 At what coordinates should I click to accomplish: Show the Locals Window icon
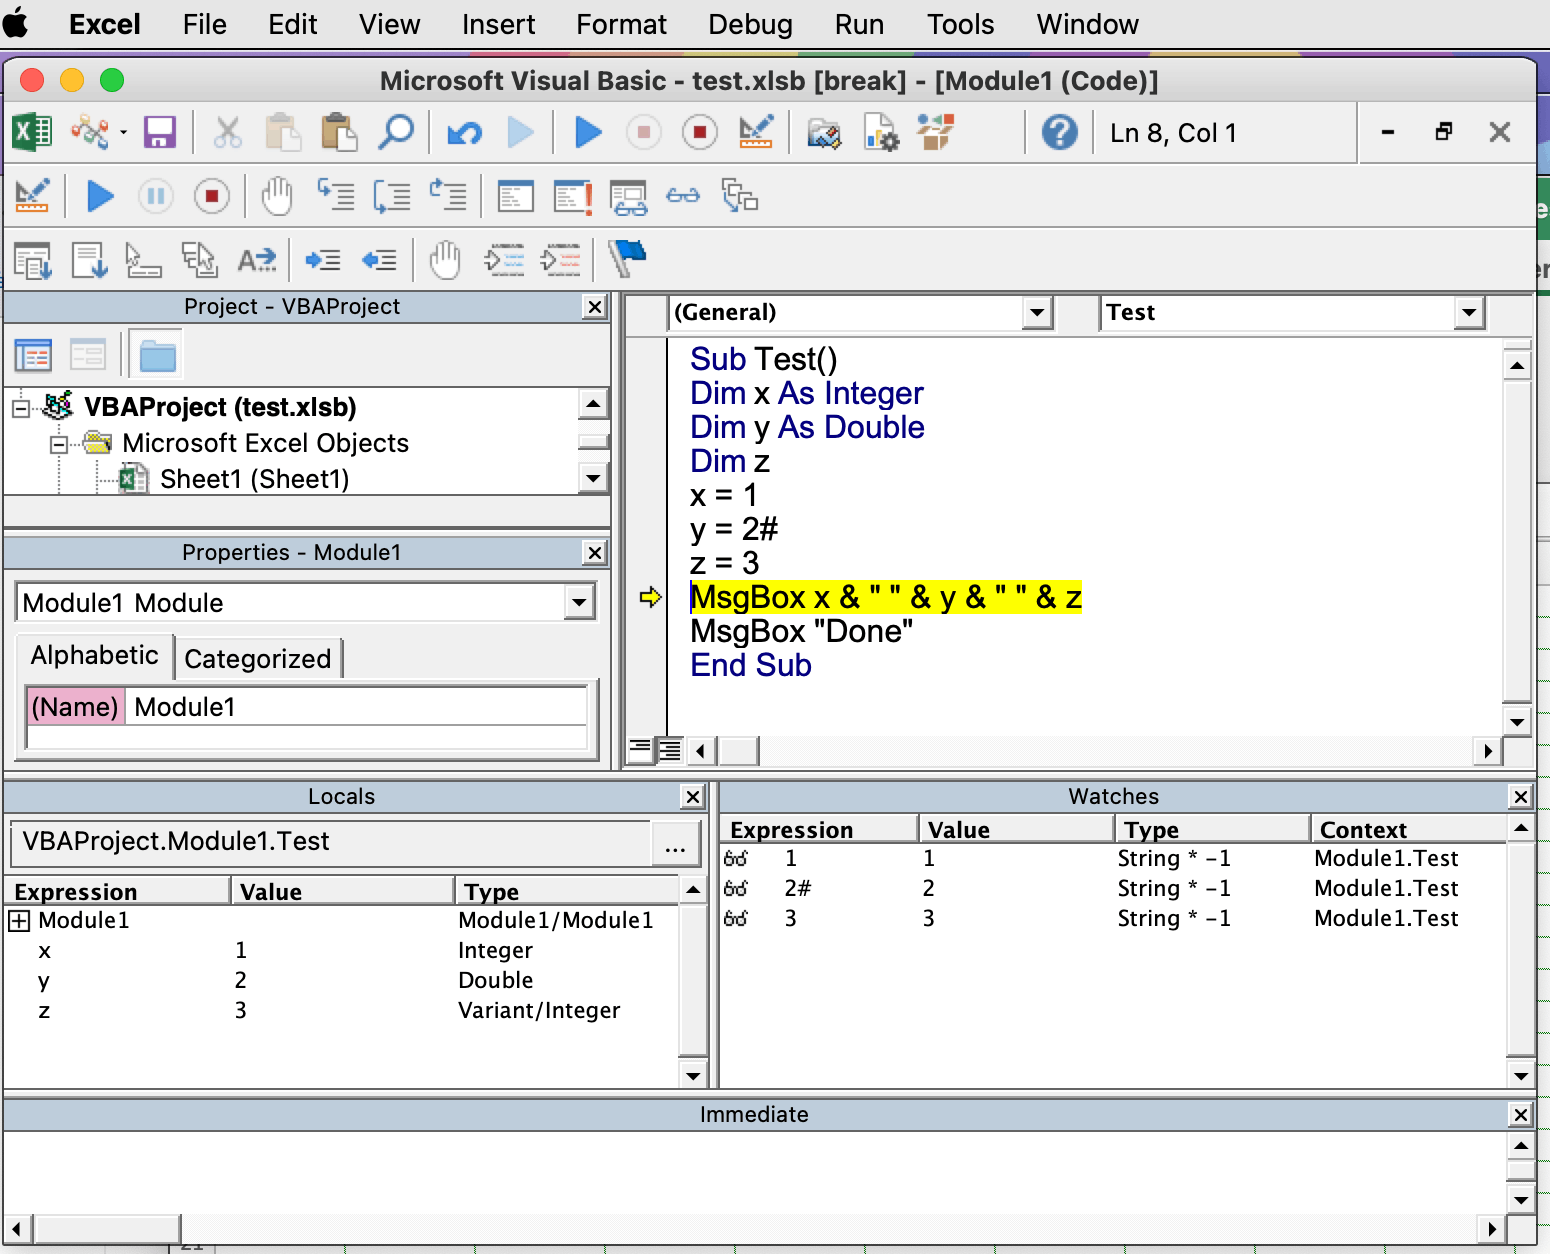coord(516,196)
